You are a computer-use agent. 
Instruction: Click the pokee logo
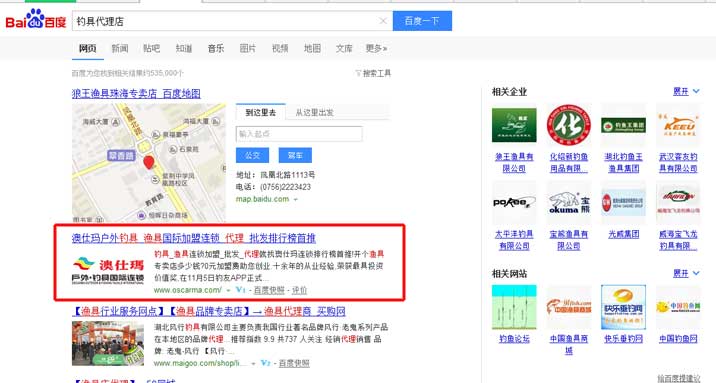tap(514, 203)
